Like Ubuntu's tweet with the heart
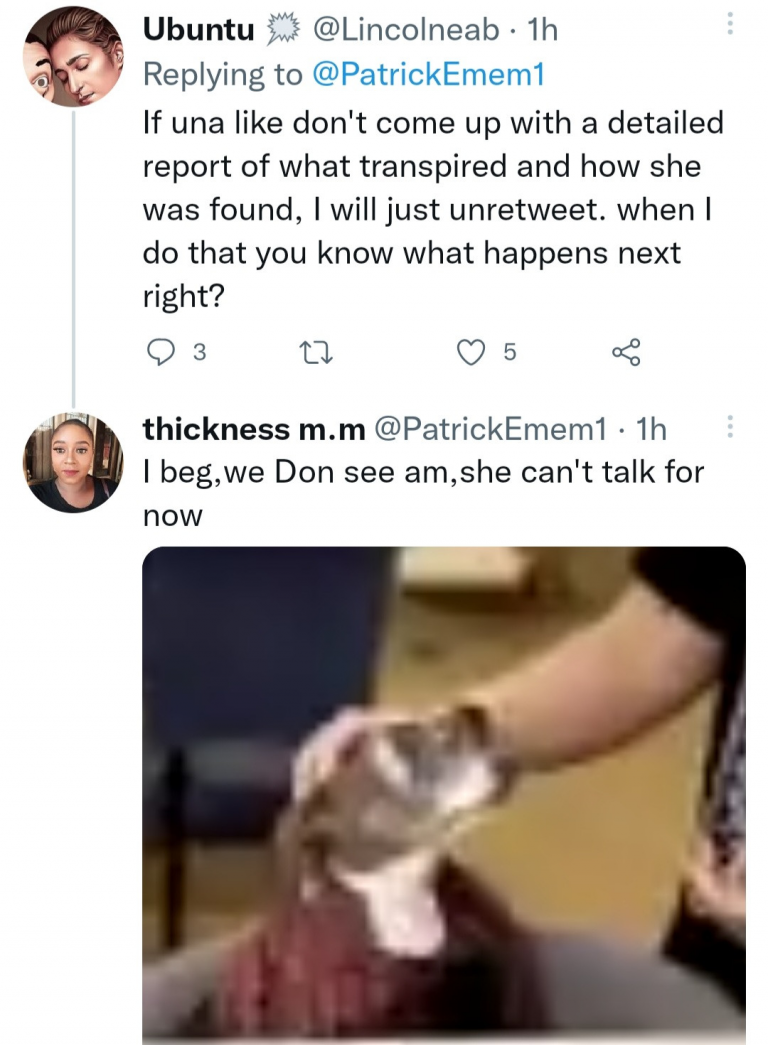768x1045 pixels. click(469, 351)
